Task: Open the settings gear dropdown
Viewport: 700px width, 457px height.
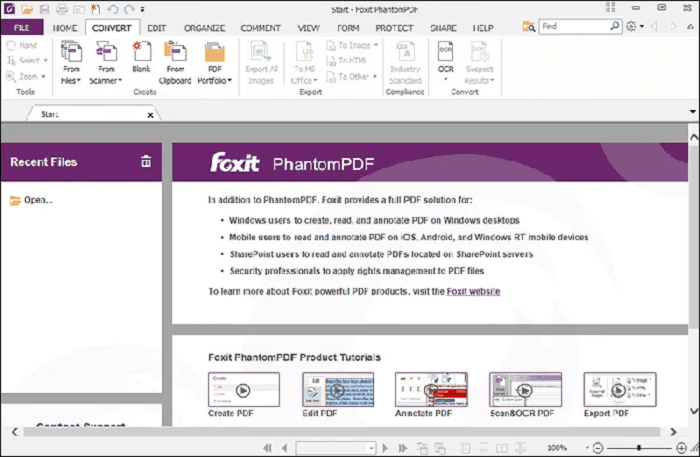Action: click(642, 26)
